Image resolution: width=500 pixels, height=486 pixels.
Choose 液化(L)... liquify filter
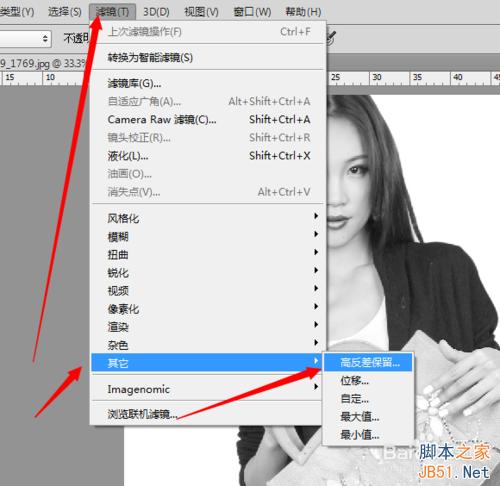[208, 156]
